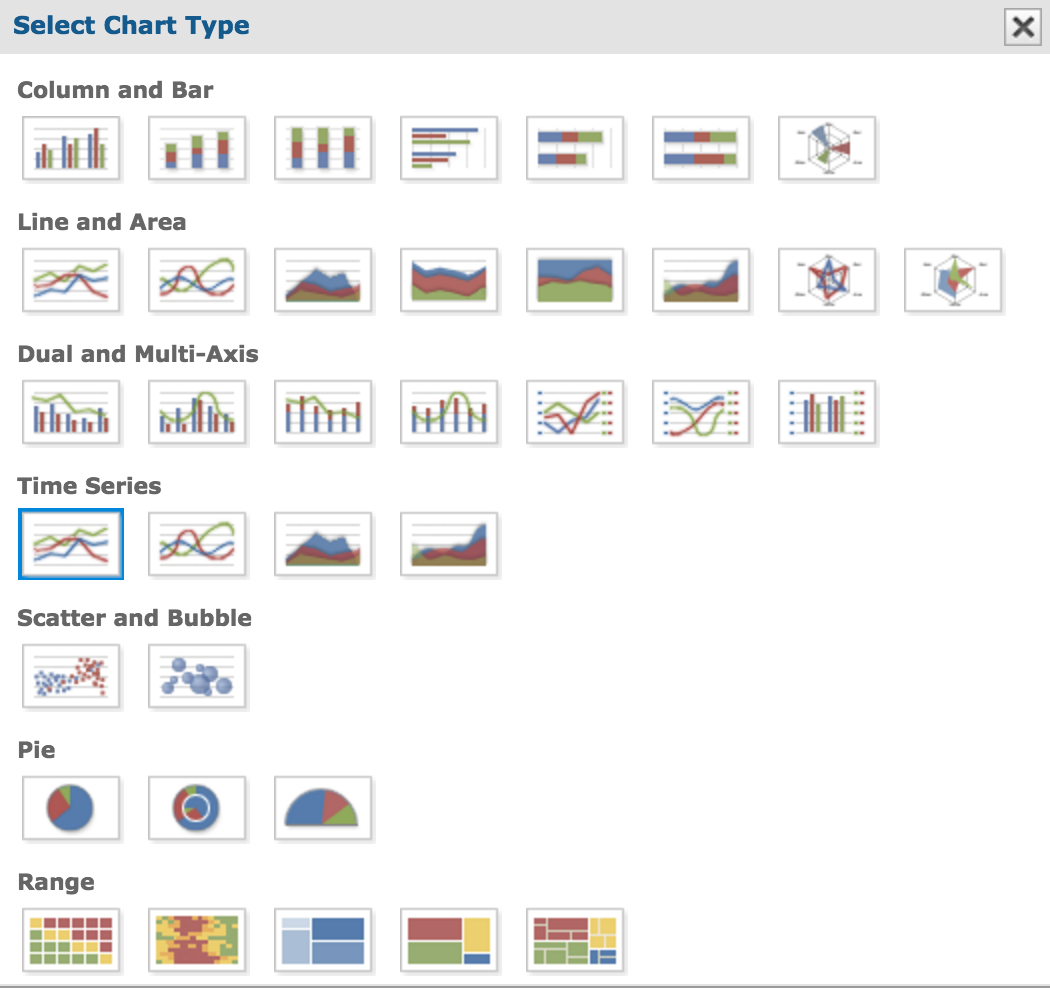Choose the Time Series area chart
The image size is (1050, 988).
click(x=323, y=544)
